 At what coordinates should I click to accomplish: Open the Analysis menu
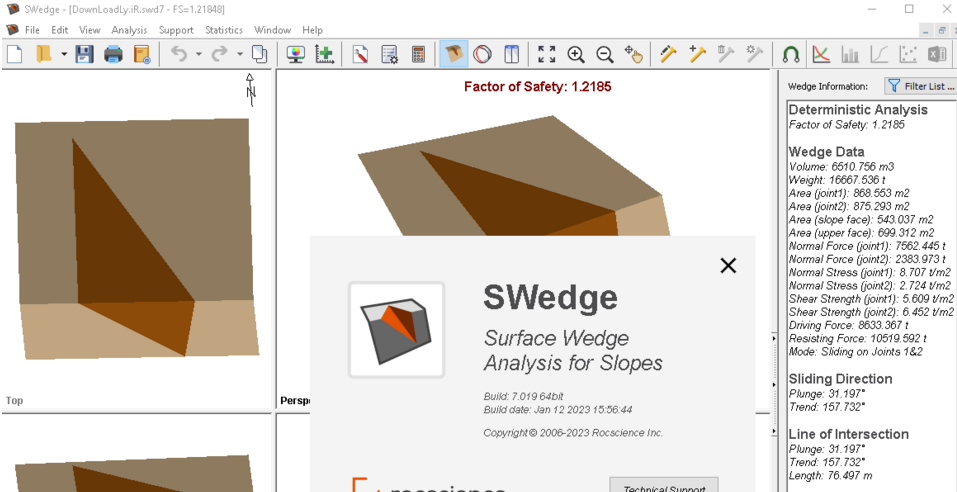[x=129, y=30]
